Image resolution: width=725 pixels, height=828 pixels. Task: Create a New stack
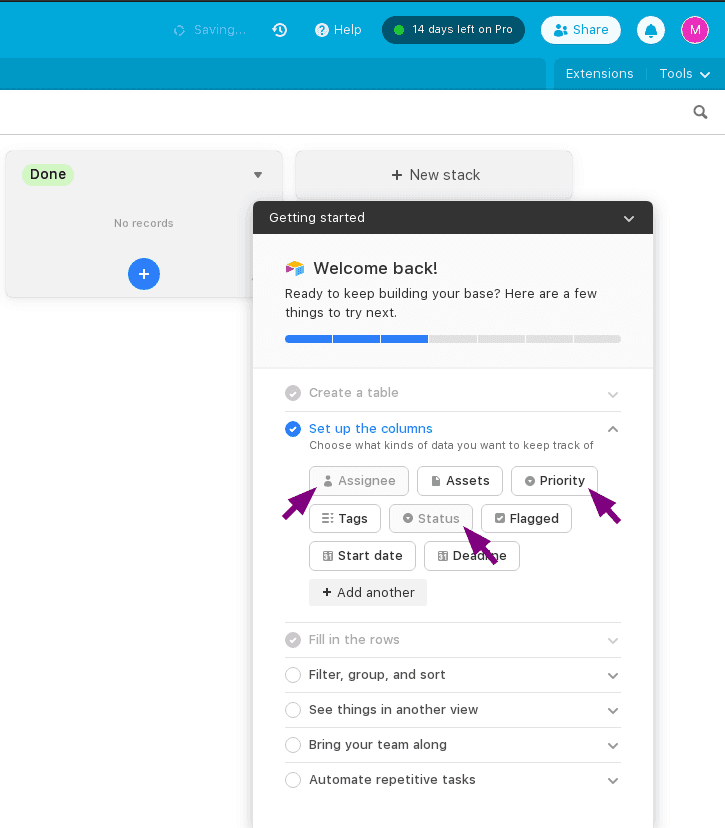[x=434, y=175]
